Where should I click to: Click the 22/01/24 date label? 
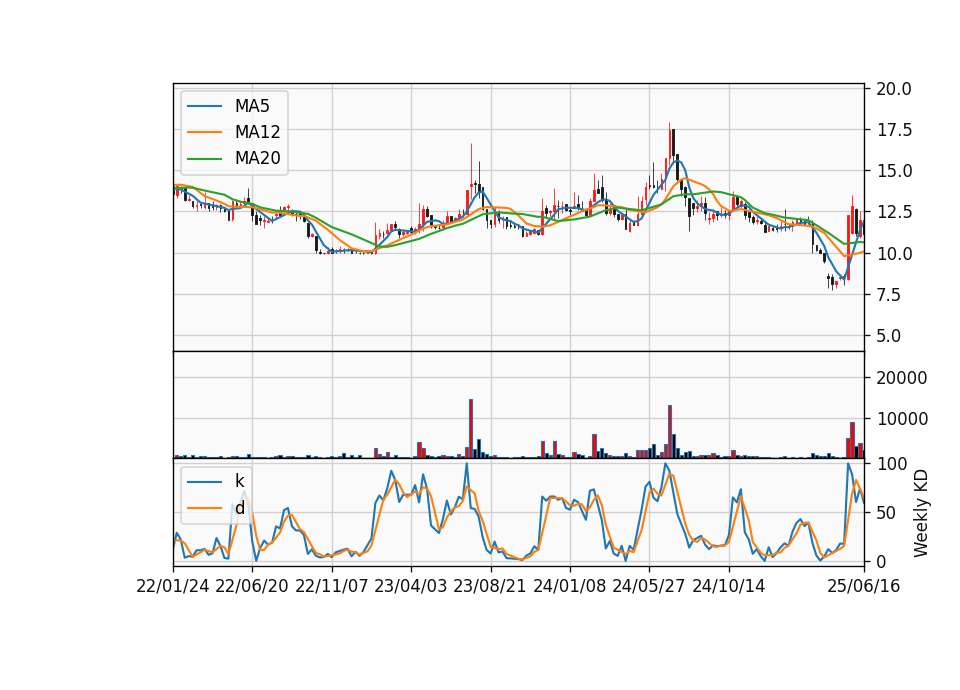pos(173,587)
